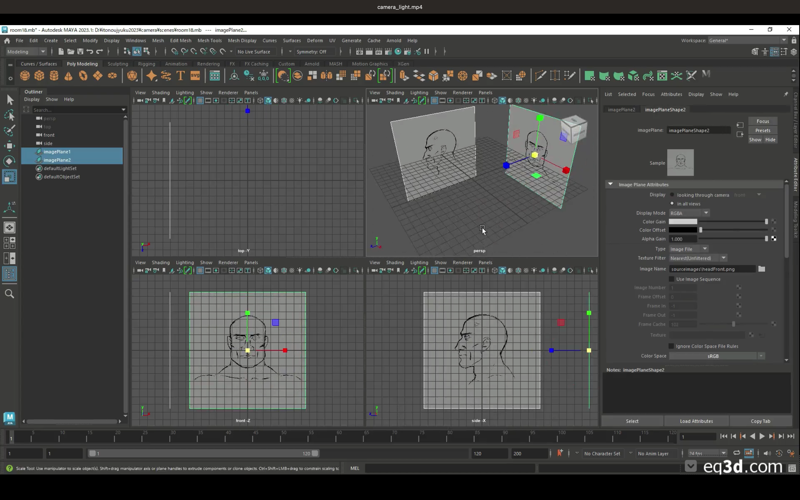Click the Presets button
This screenshot has width=800, height=500.
click(x=763, y=131)
